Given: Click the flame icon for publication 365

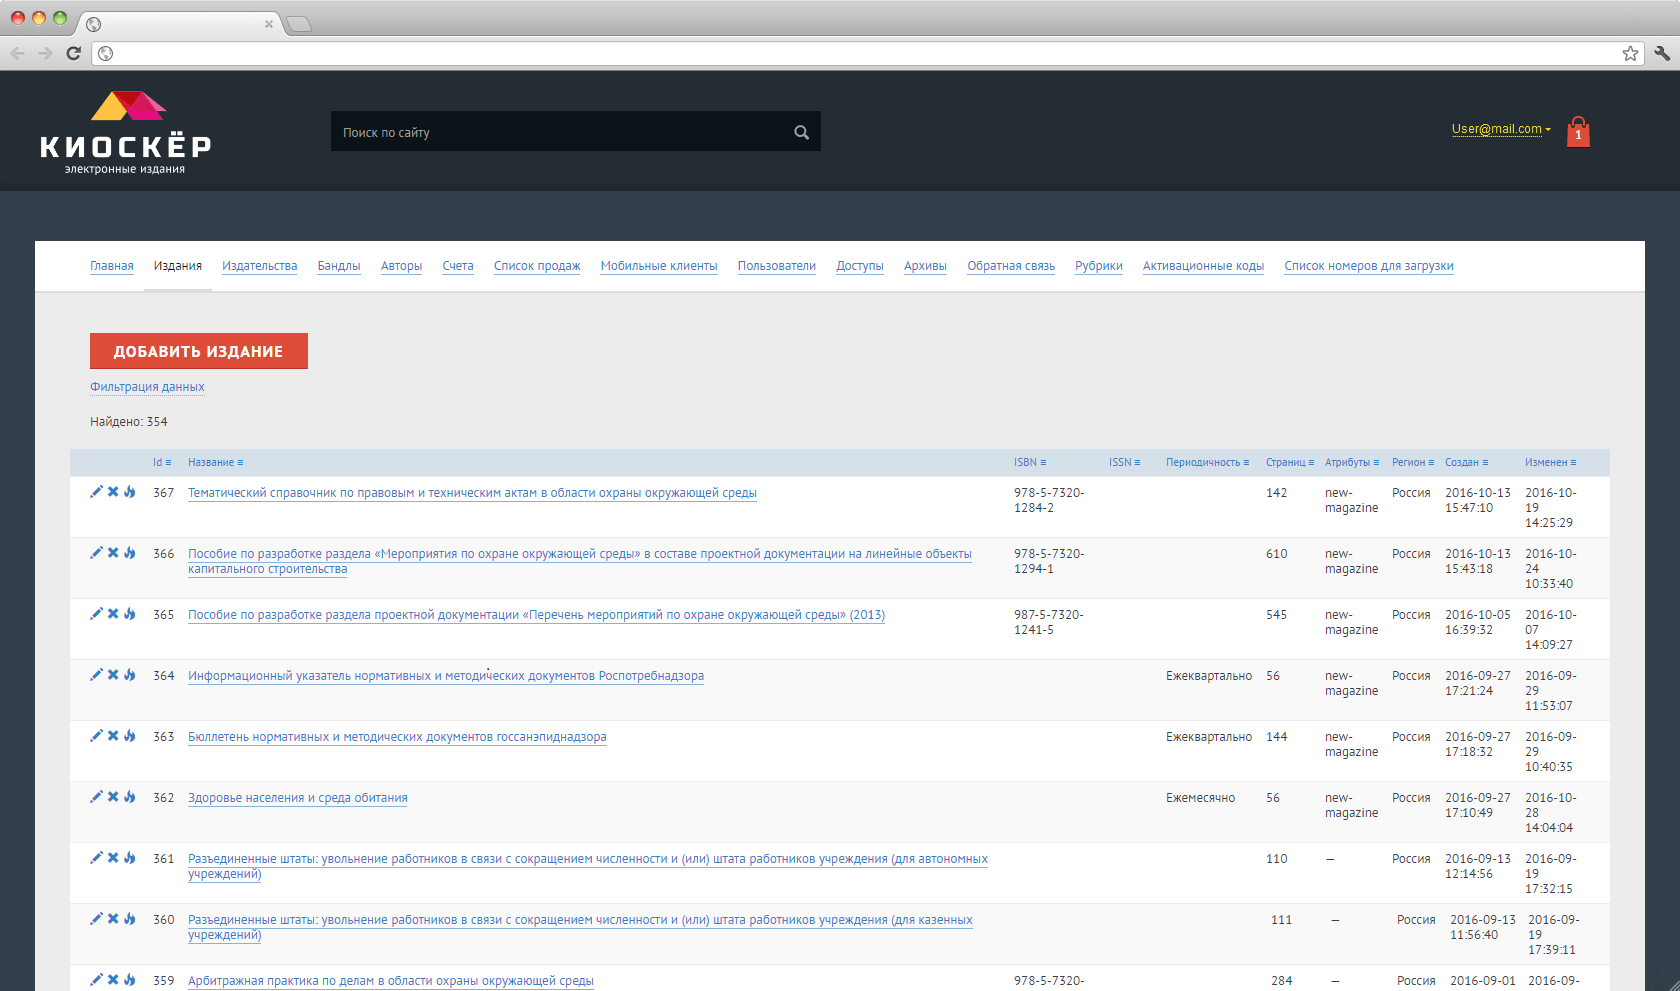Looking at the screenshot, I should pyautogui.click(x=130, y=614).
